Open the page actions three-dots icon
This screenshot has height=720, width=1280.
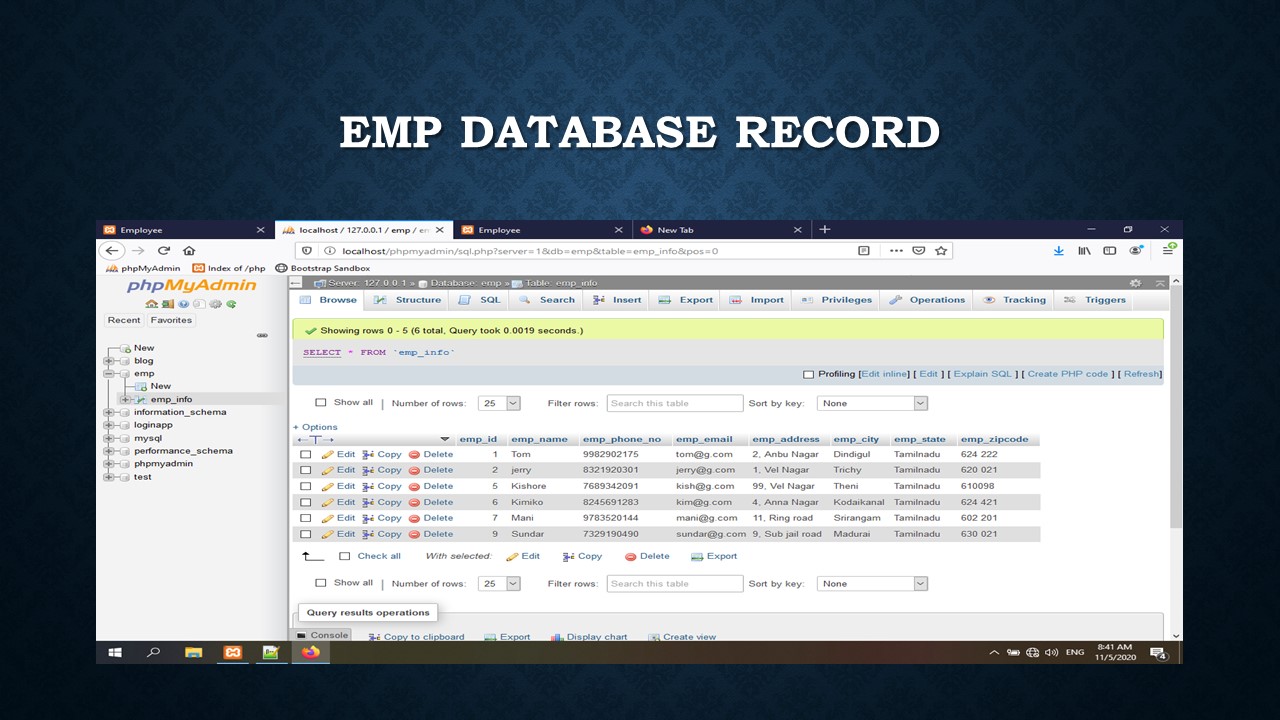pyautogui.click(x=896, y=251)
